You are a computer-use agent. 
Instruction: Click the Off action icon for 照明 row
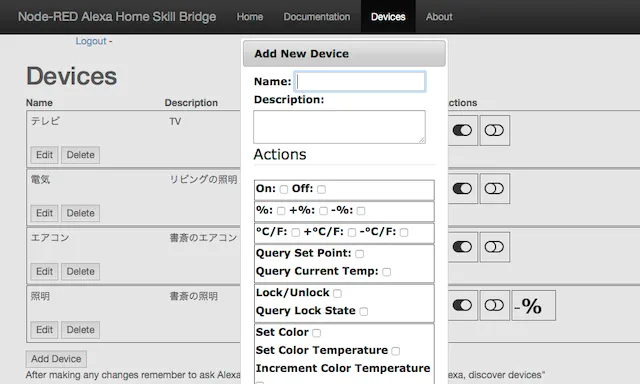coord(495,305)
